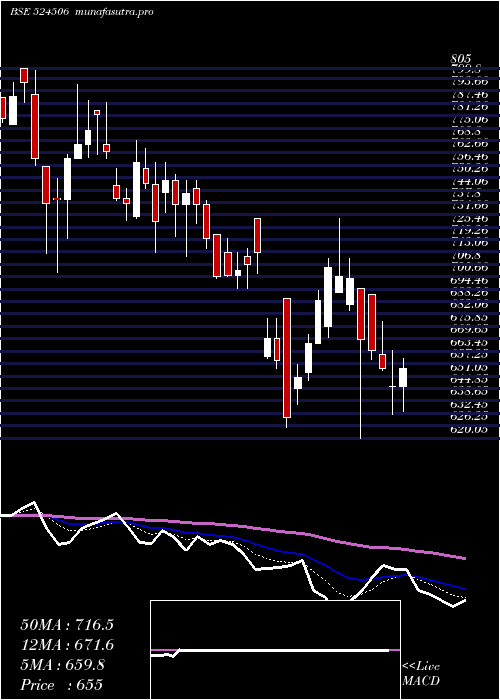Click the Price : 655 value
The width and height of the screenshot is (500, 700).
click(62, 685)
